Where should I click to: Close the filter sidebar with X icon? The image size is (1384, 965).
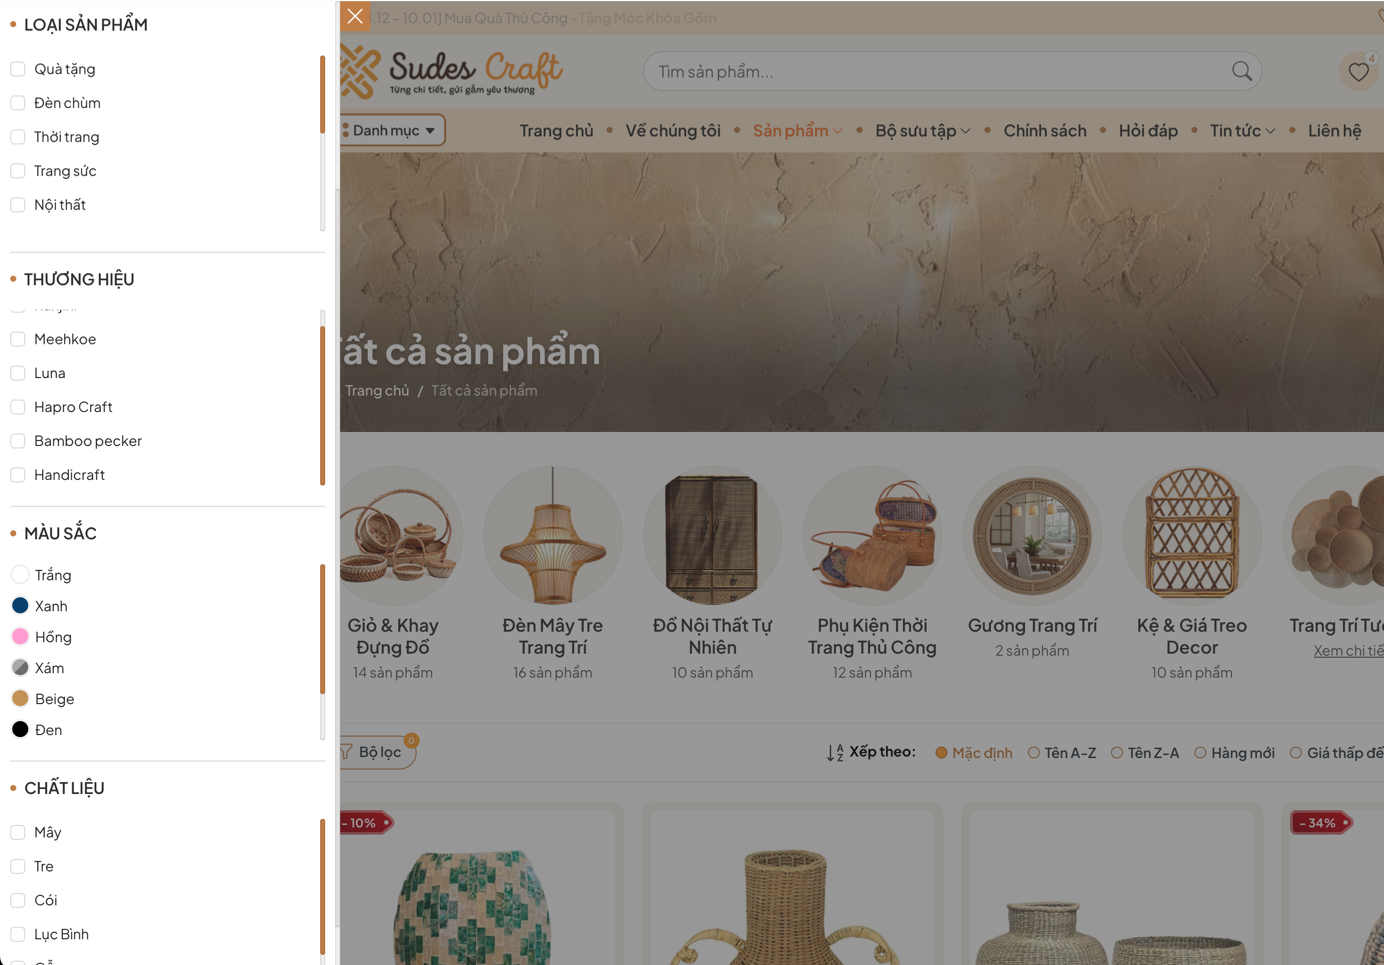click(x=355, y=16)
